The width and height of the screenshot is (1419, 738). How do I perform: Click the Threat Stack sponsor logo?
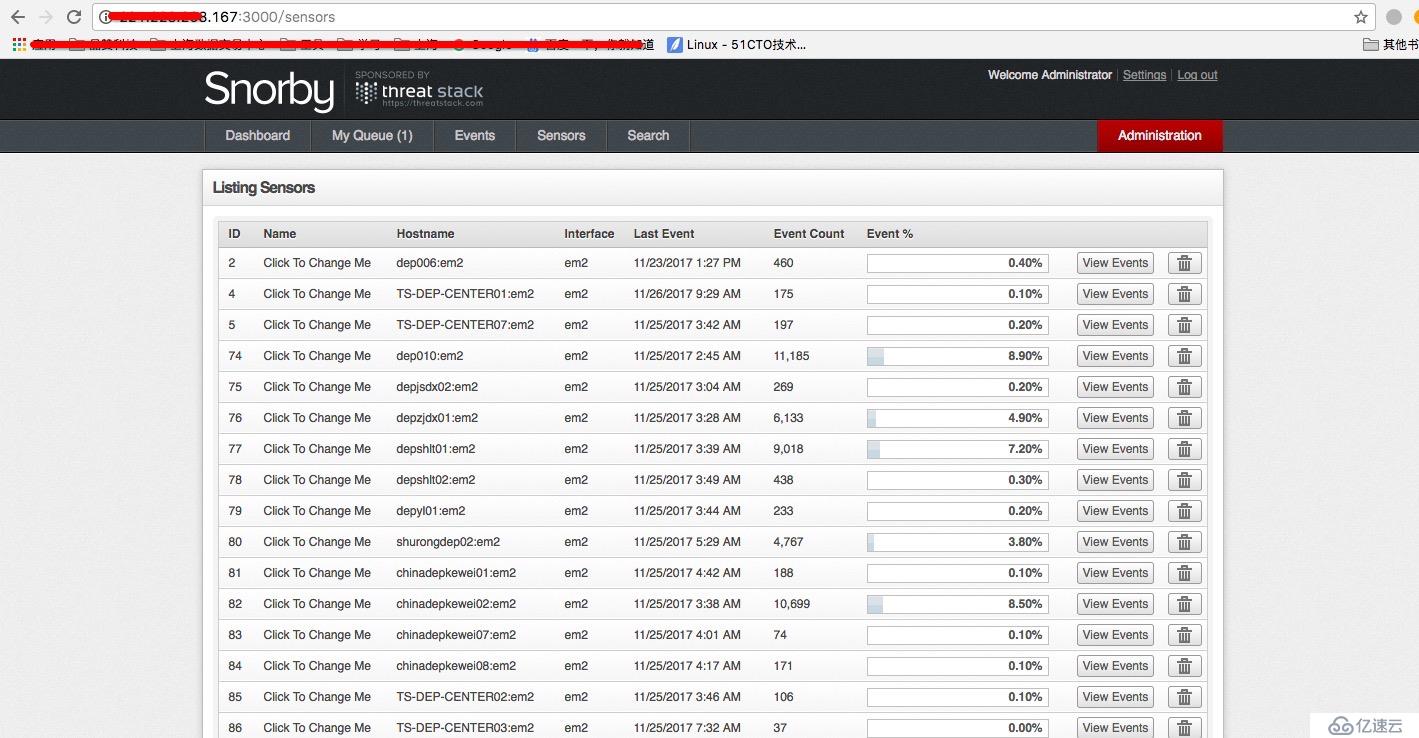420,90
